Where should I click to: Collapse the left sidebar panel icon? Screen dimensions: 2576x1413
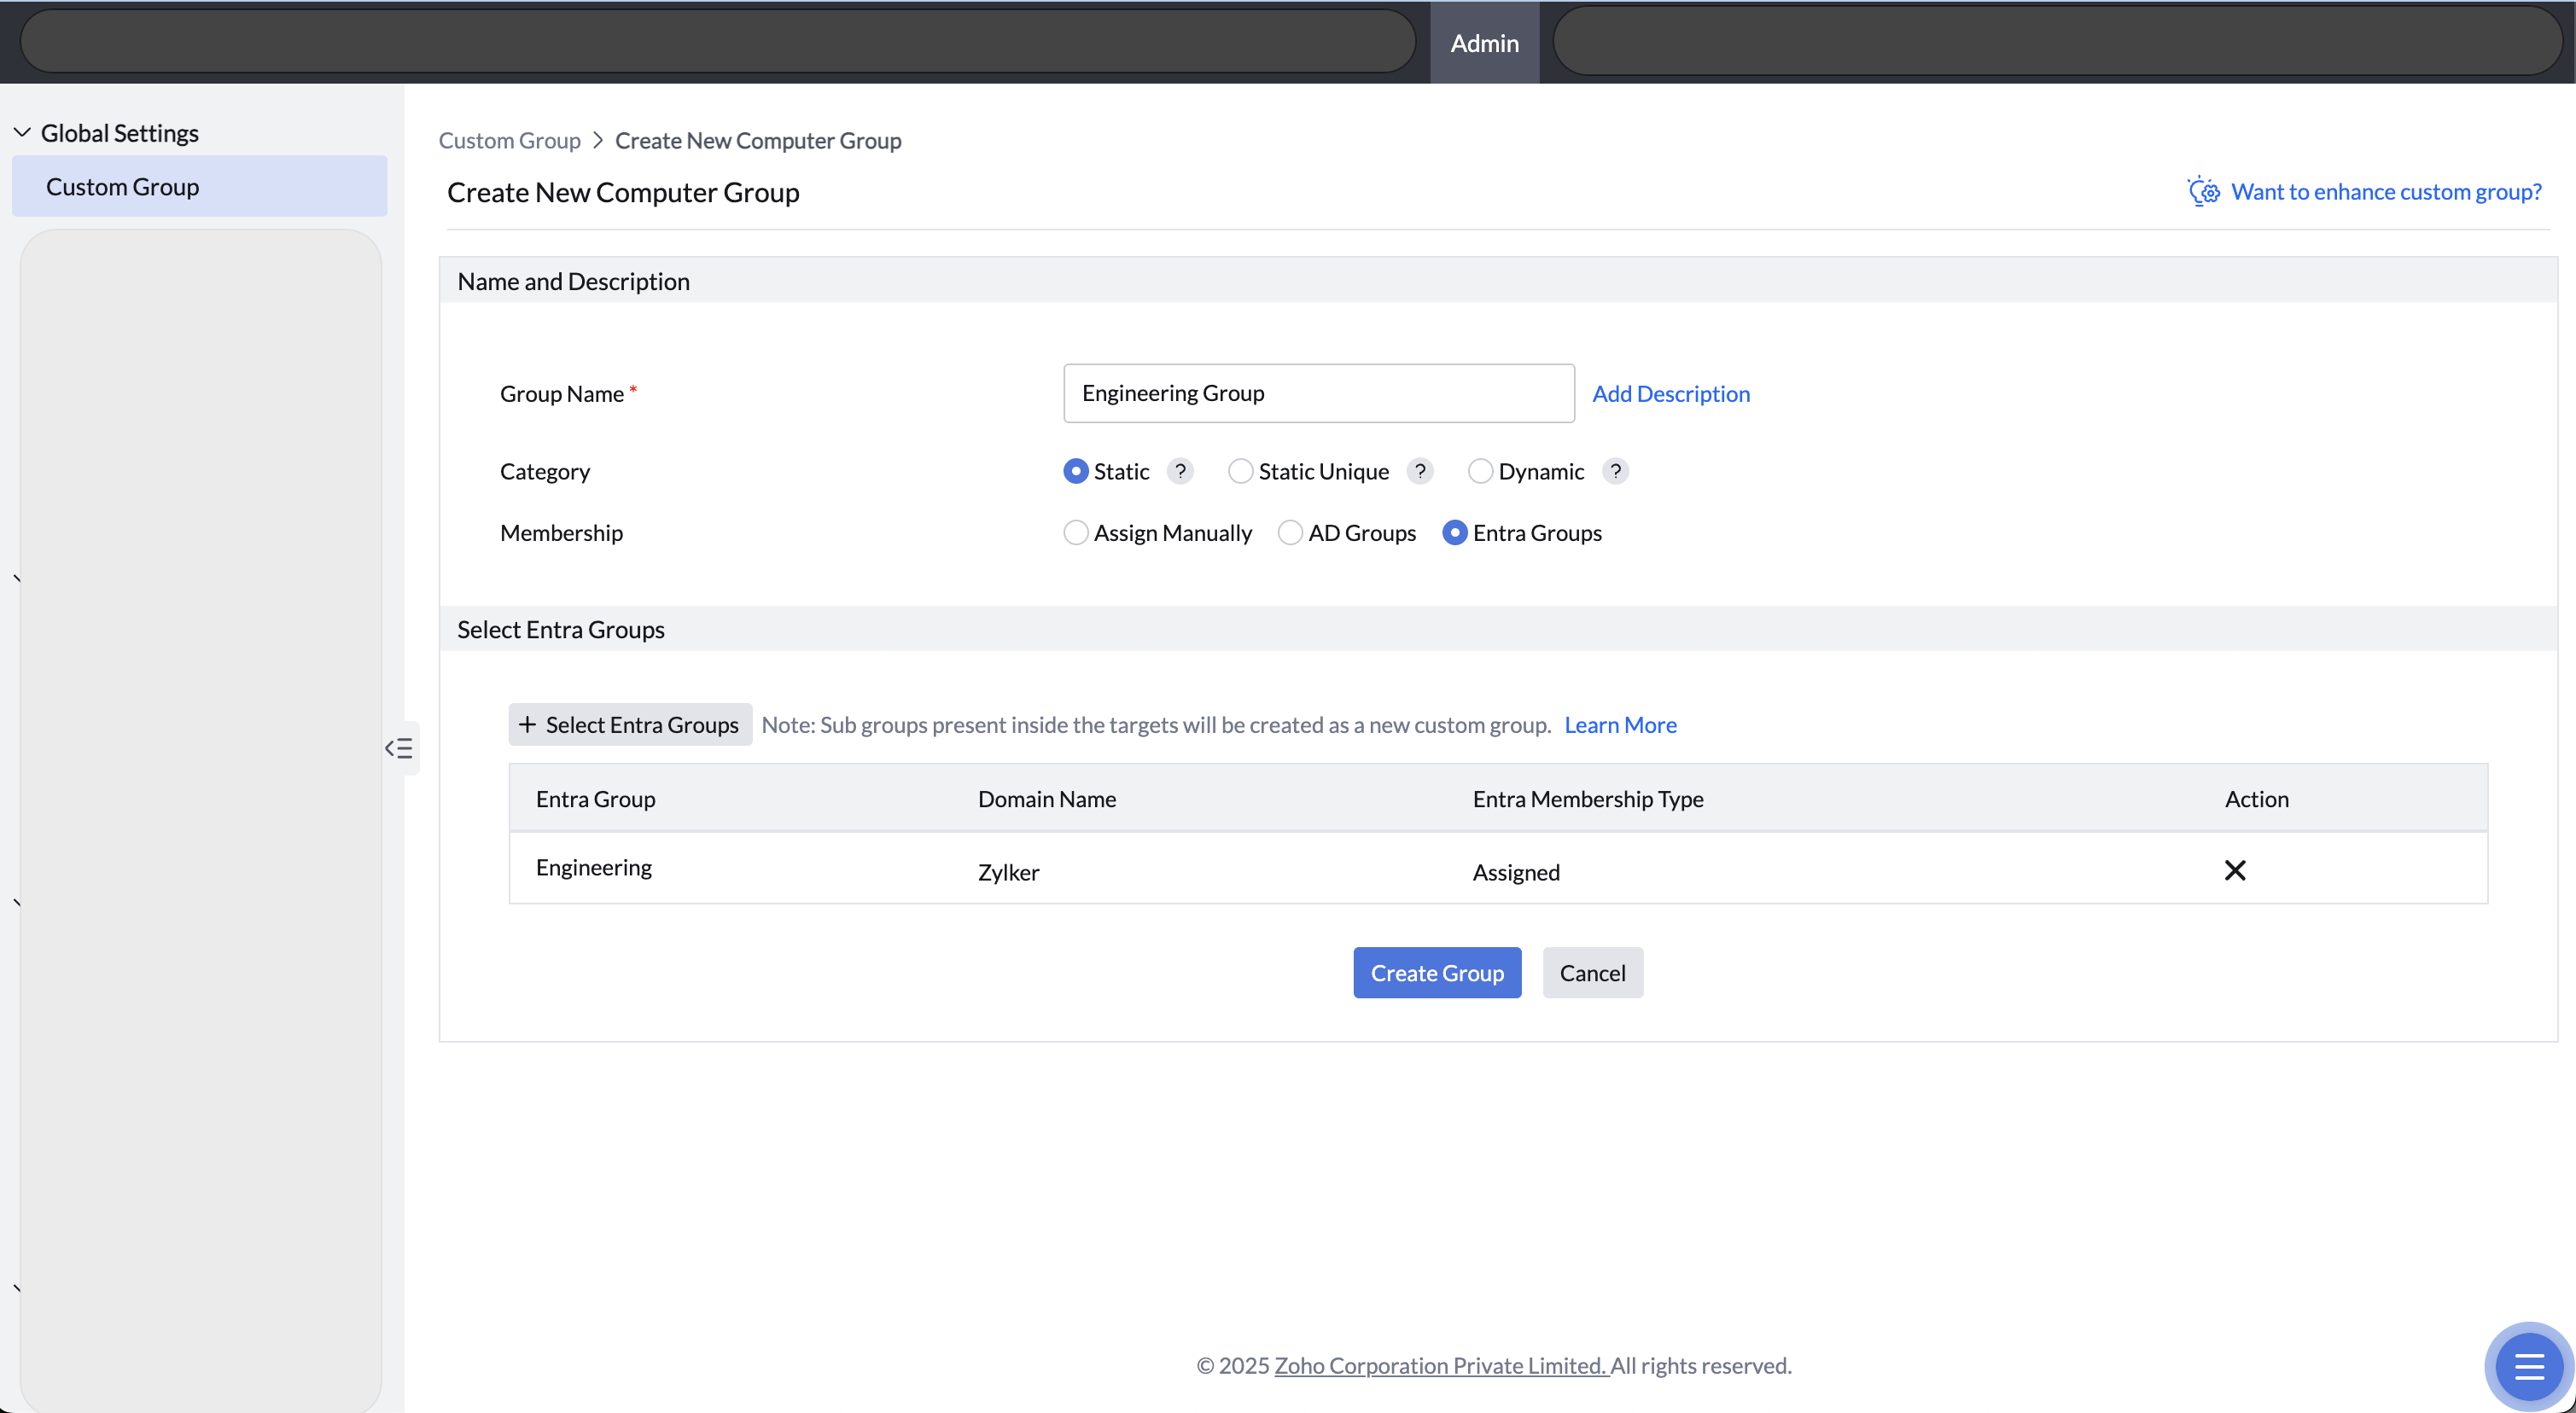(x=399, y=748)
